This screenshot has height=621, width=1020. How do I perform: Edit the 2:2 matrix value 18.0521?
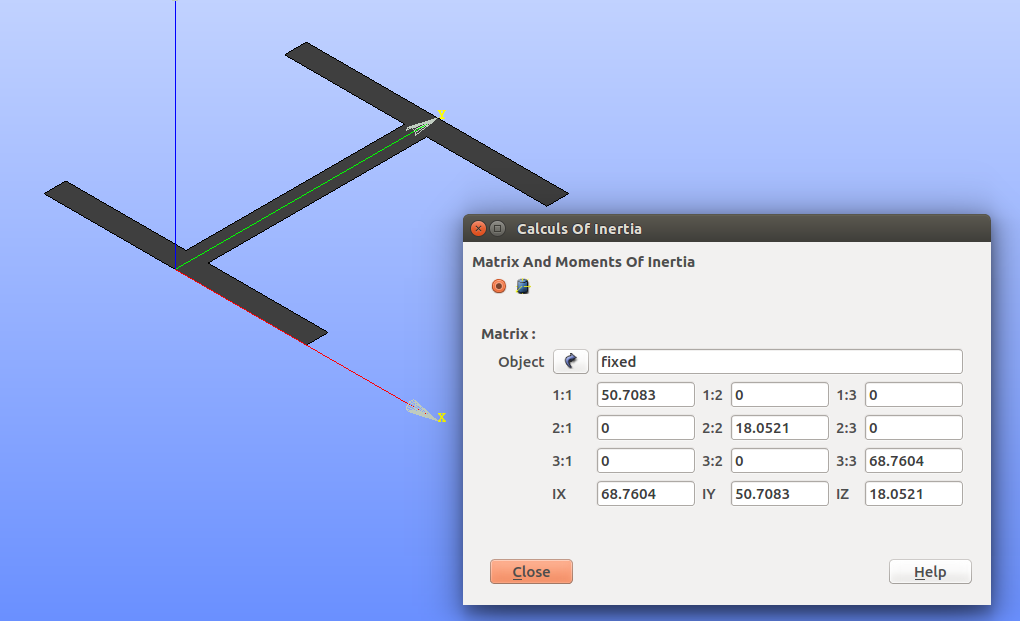tap(779, 427)
